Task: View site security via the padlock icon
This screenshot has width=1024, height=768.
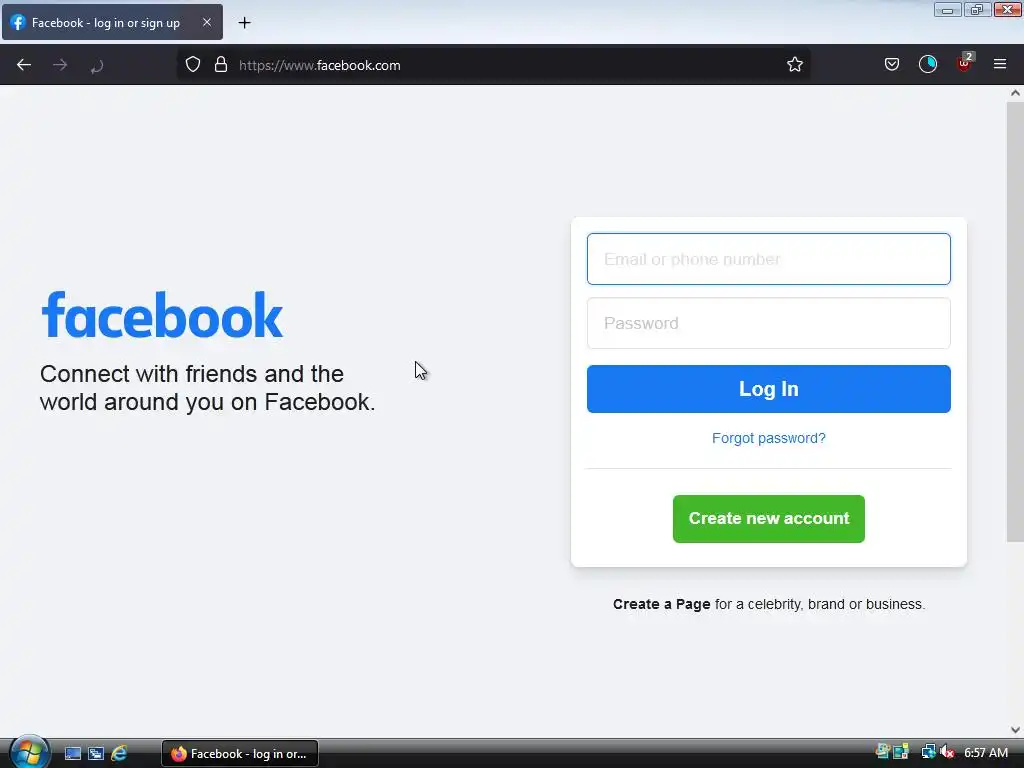Action: (x=221, y=65)
